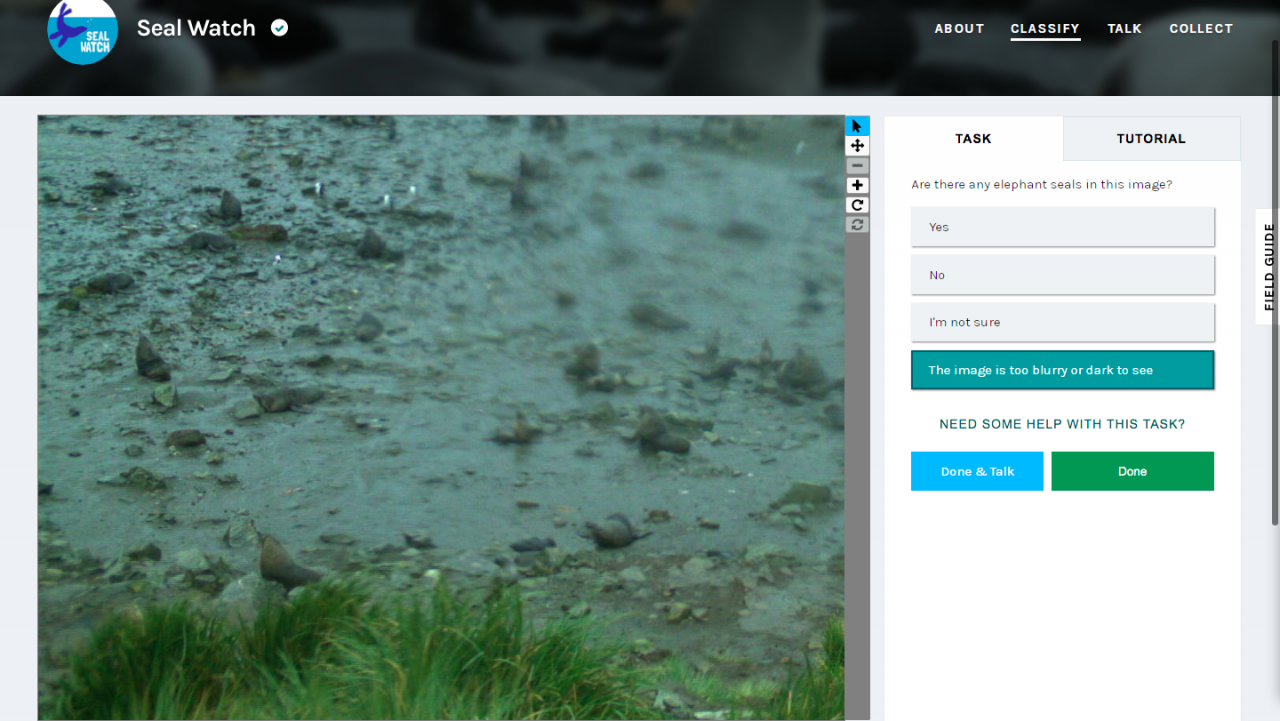Viewport: 1280px width, 721px height.
Task: Click the Seal Watch project title
Action: [196, 28]
